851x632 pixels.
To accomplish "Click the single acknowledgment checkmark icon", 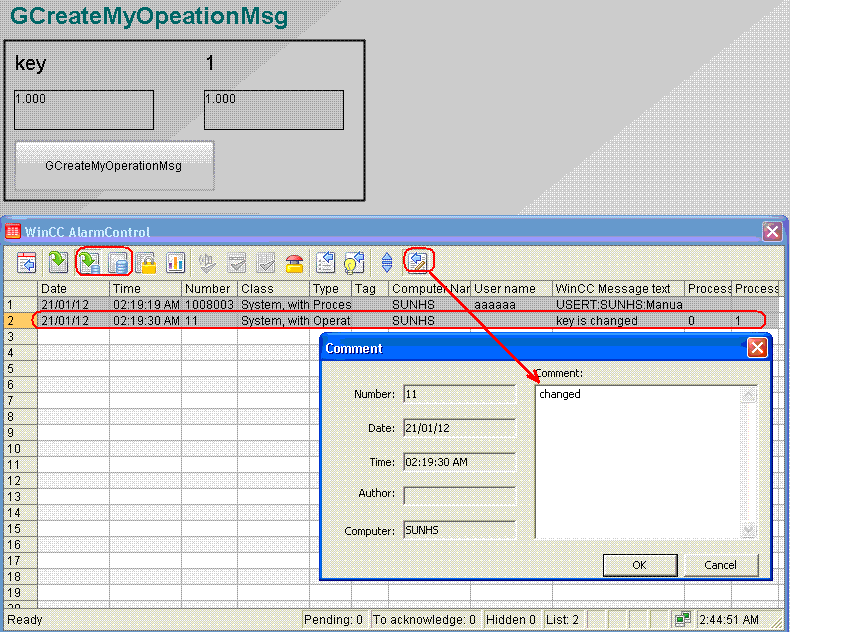I will coord(237,263).
